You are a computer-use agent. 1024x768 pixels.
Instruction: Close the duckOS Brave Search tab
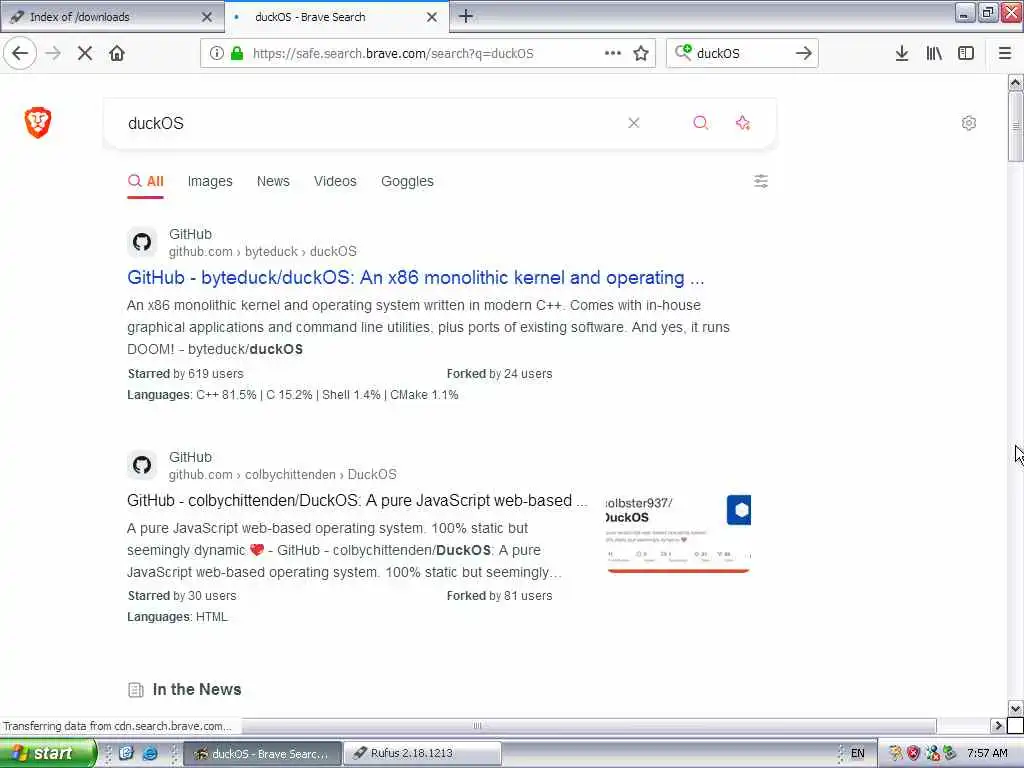click(432, 17)
